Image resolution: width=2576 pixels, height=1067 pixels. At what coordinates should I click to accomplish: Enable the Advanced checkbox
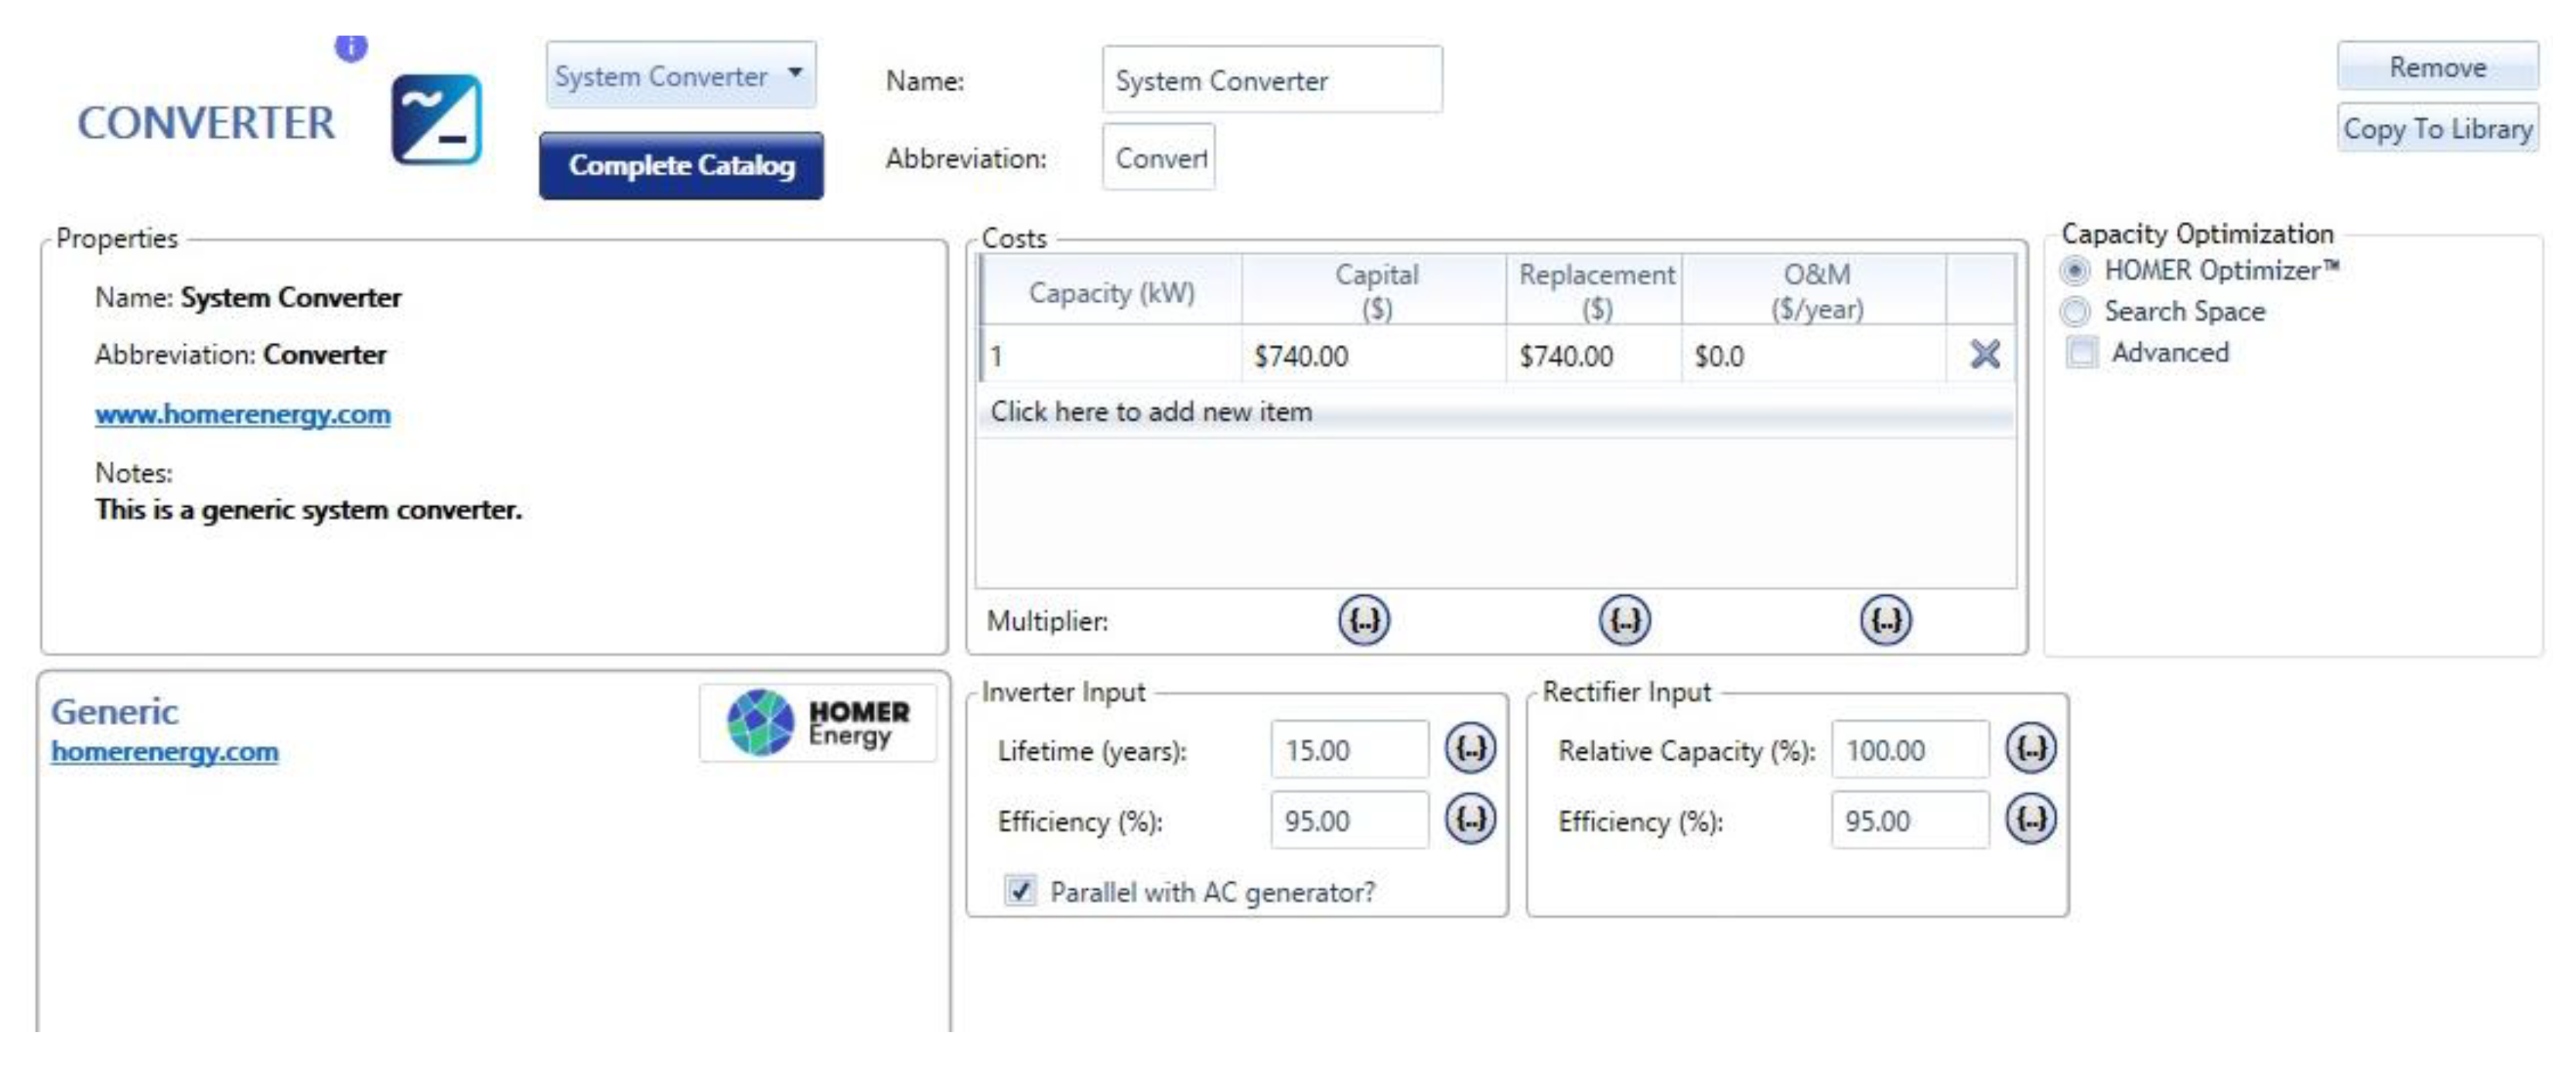pos(2082,352)
